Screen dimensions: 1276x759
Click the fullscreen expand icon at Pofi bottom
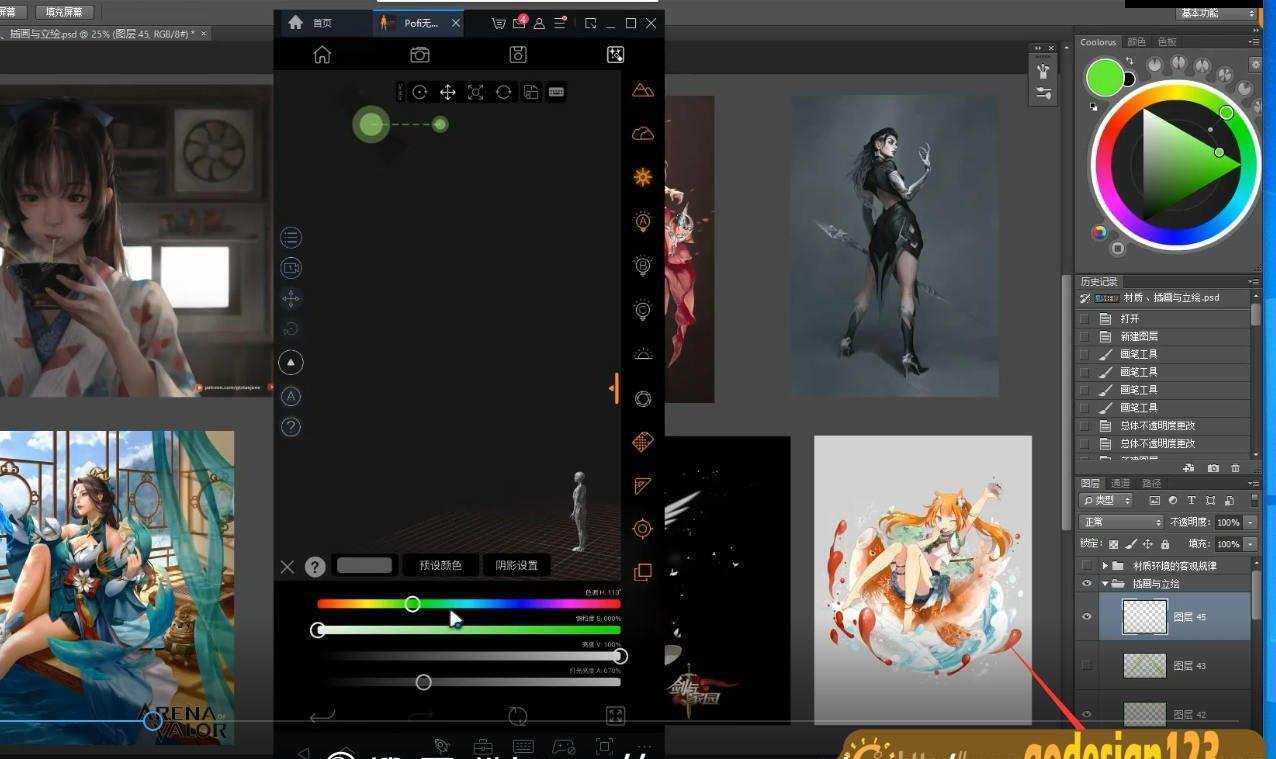coord(616,715)
